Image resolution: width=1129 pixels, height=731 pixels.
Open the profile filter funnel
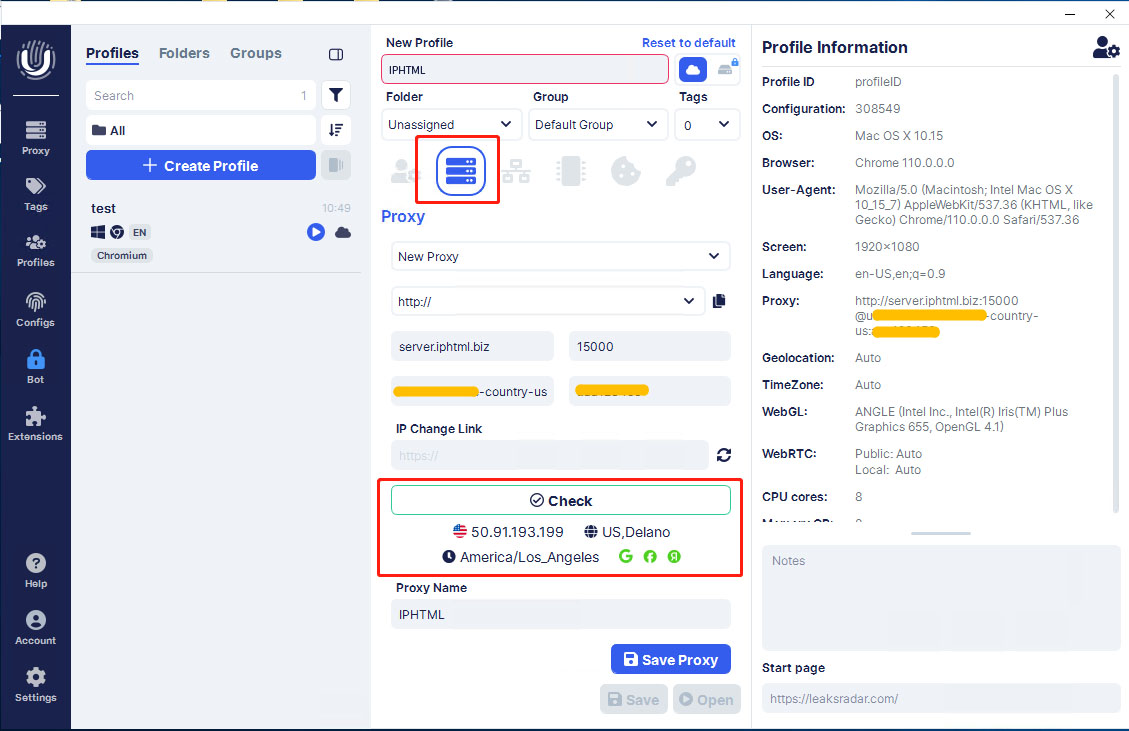coord(336,95)
